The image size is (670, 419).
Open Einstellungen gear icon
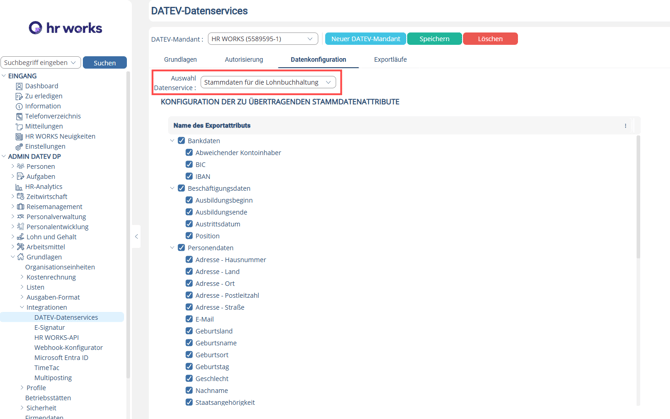pyautogui.click(x=19, y=147)
